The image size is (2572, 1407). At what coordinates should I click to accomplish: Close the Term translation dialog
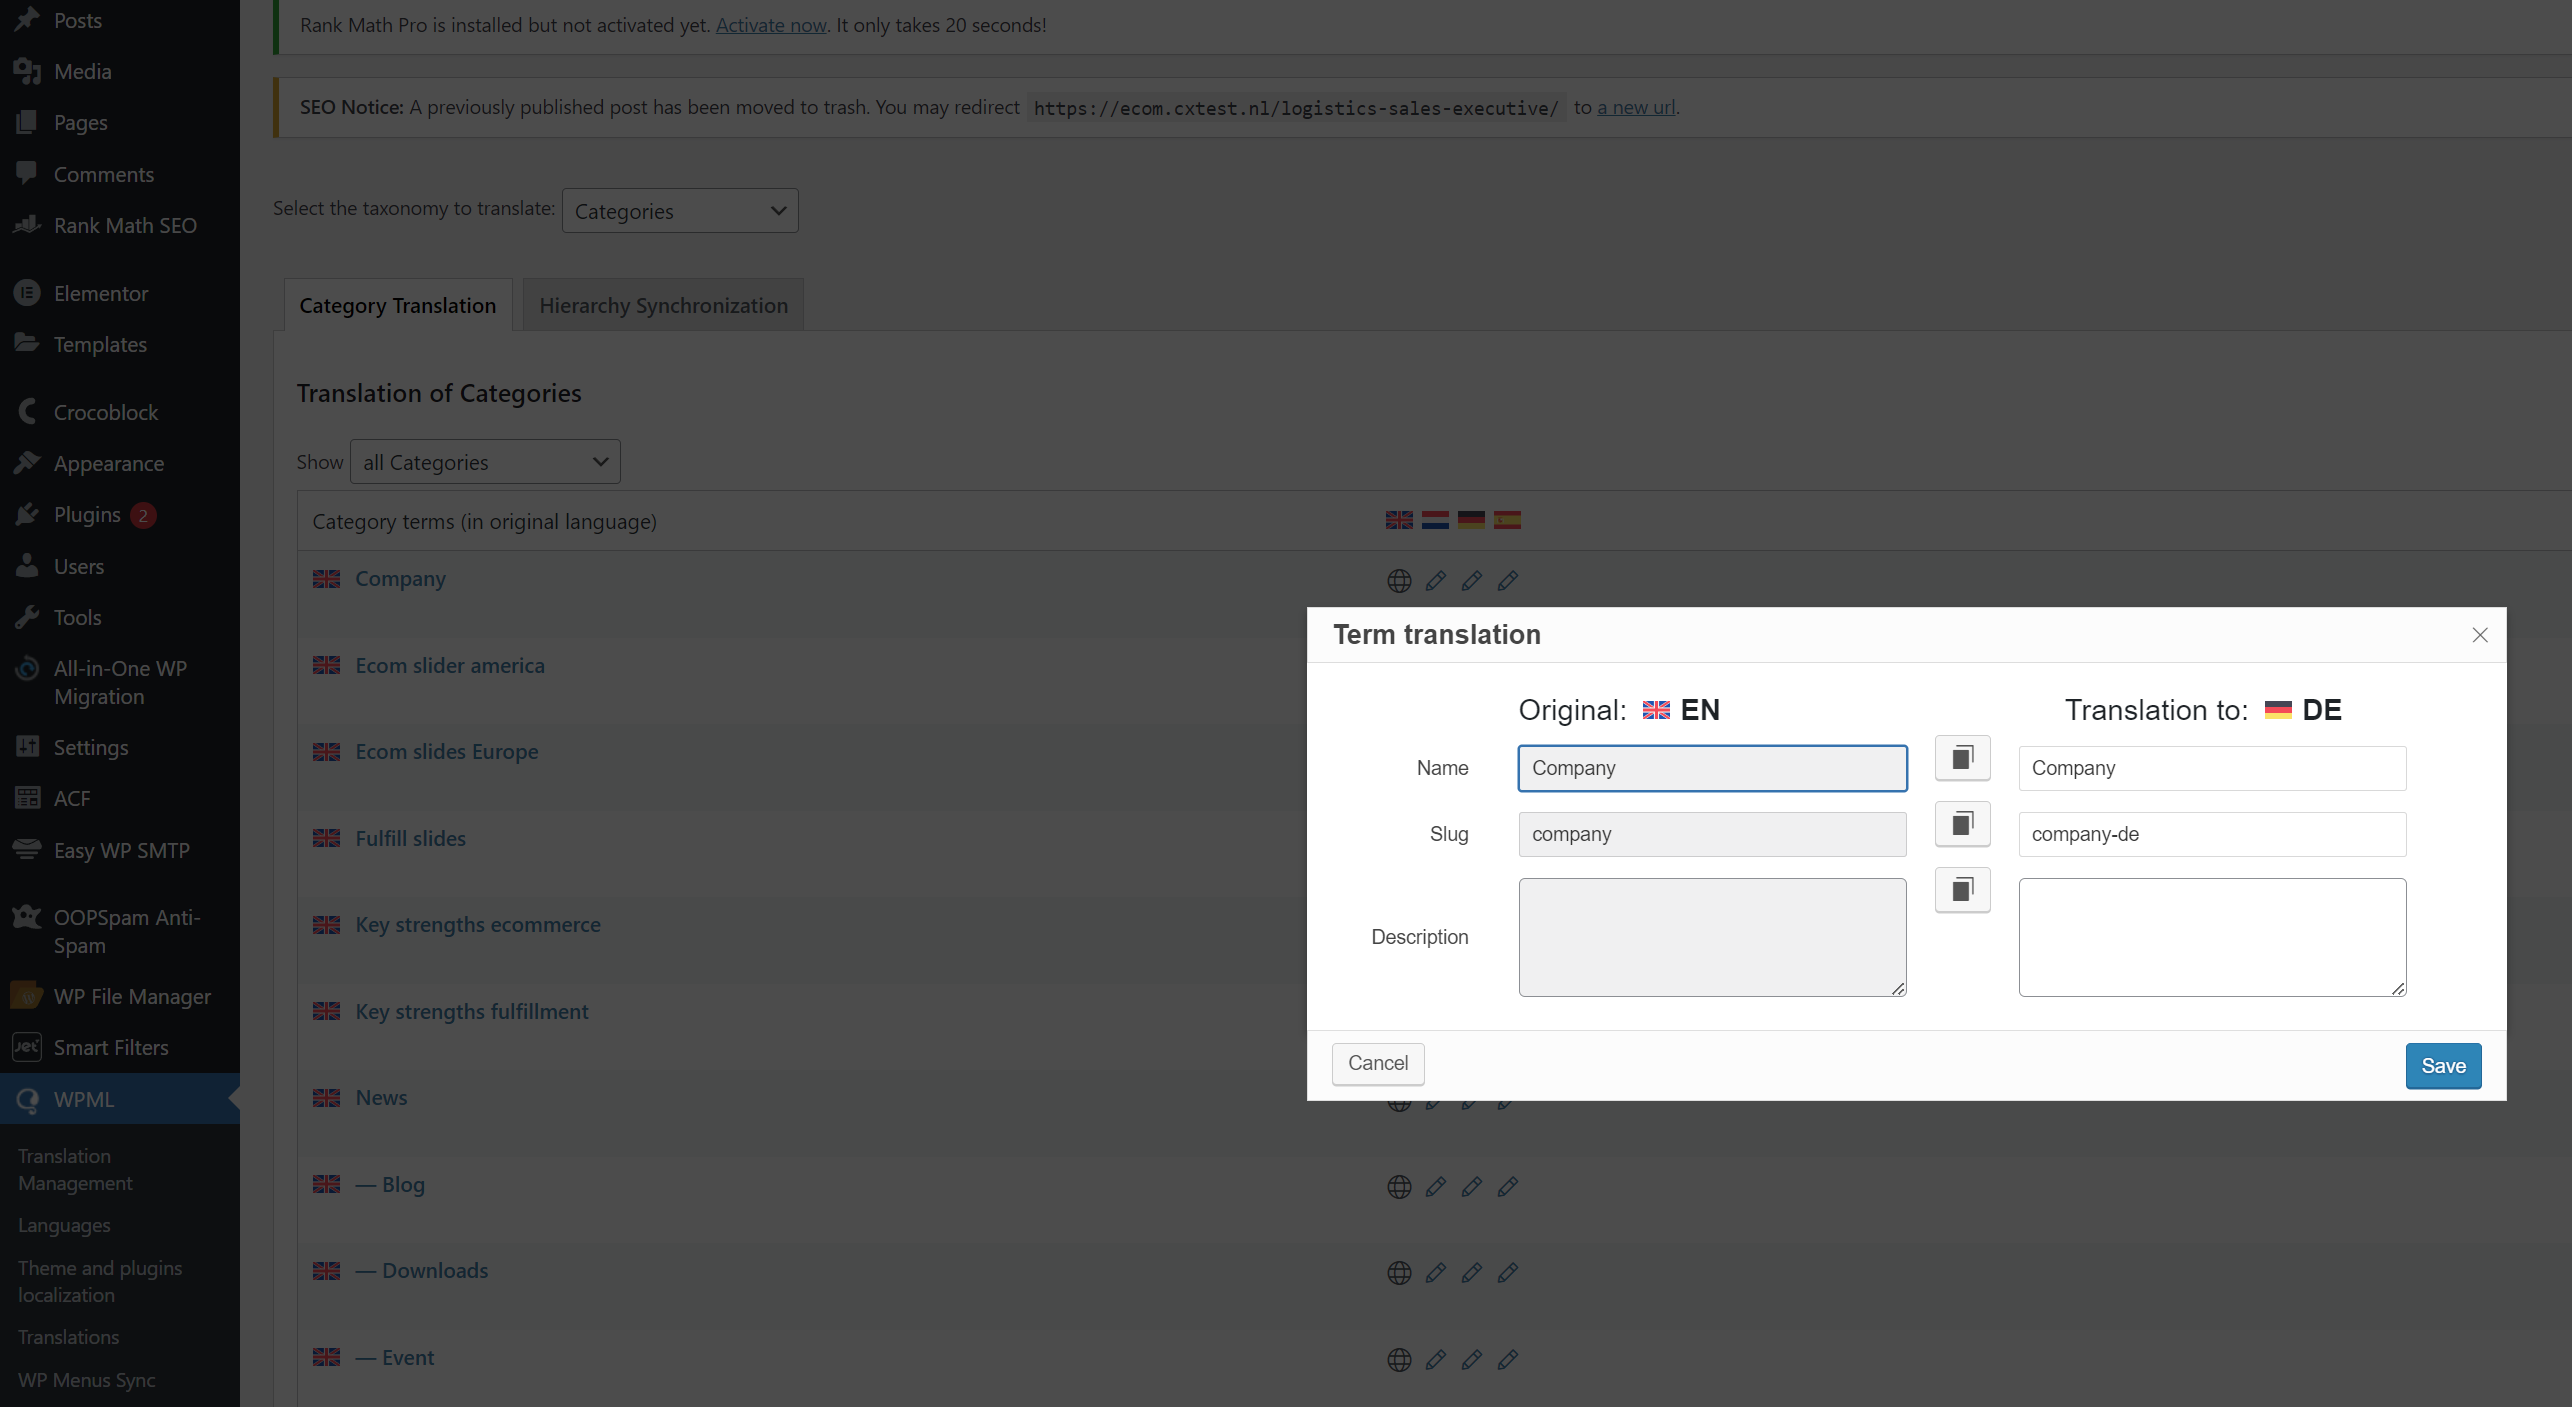(x=2479, y=635)
